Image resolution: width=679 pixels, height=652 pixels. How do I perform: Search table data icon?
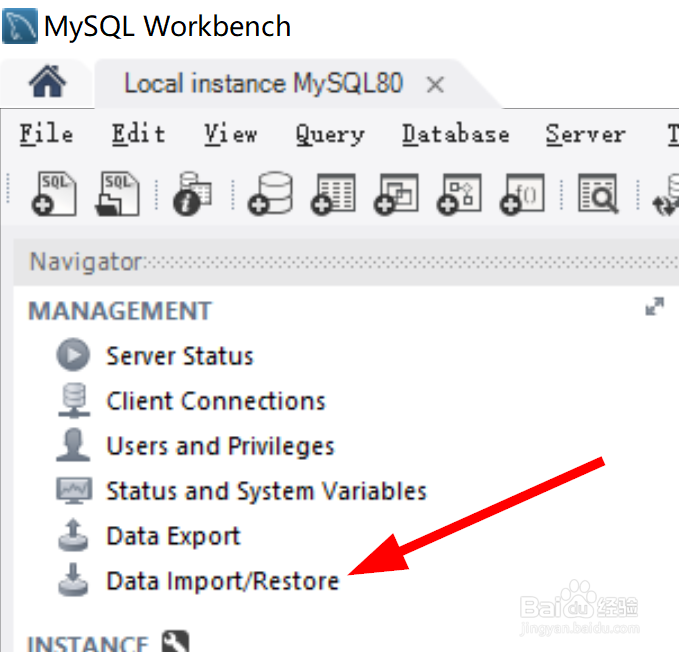tap(598, 194)
